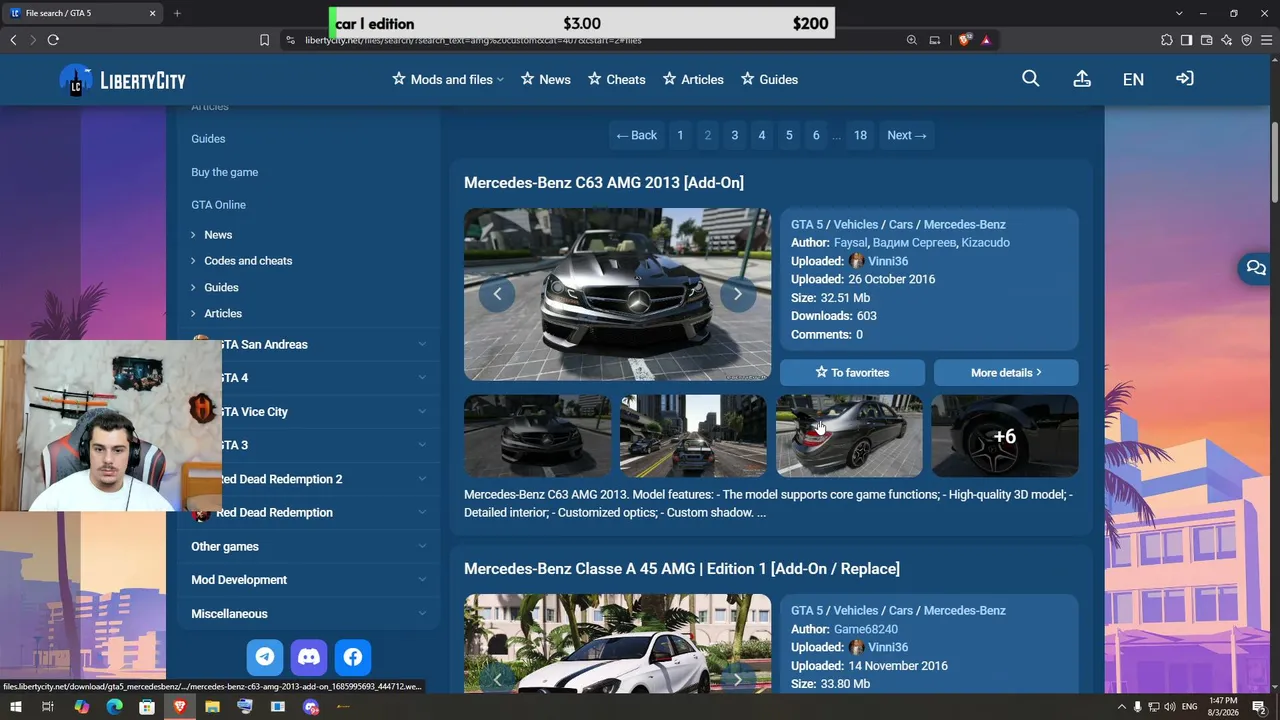
Task: Open the browser extensions puzzle icon
Action: 1167,40
